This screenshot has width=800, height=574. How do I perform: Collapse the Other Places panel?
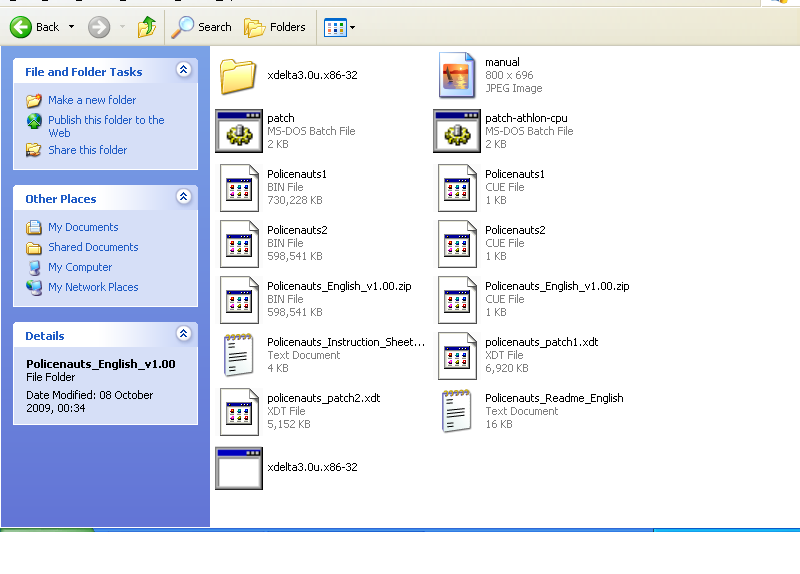[x=184, y=196]
